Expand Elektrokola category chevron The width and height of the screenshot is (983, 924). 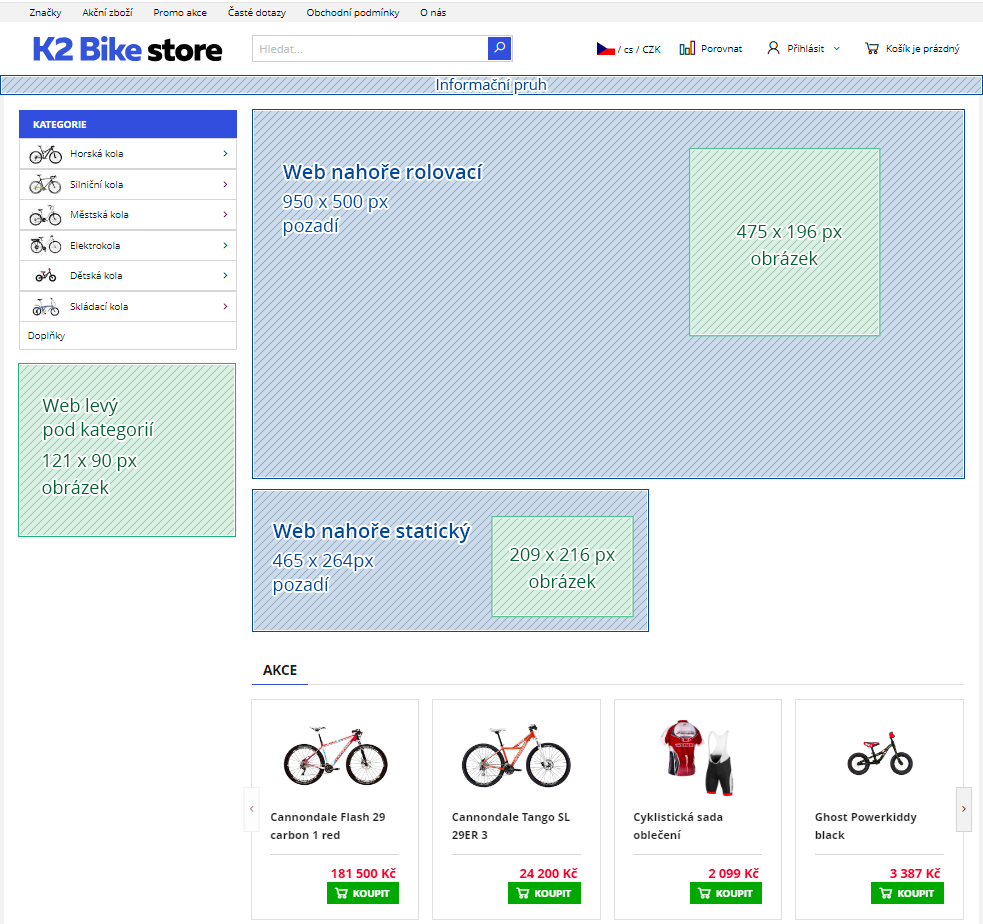[225, 245]
